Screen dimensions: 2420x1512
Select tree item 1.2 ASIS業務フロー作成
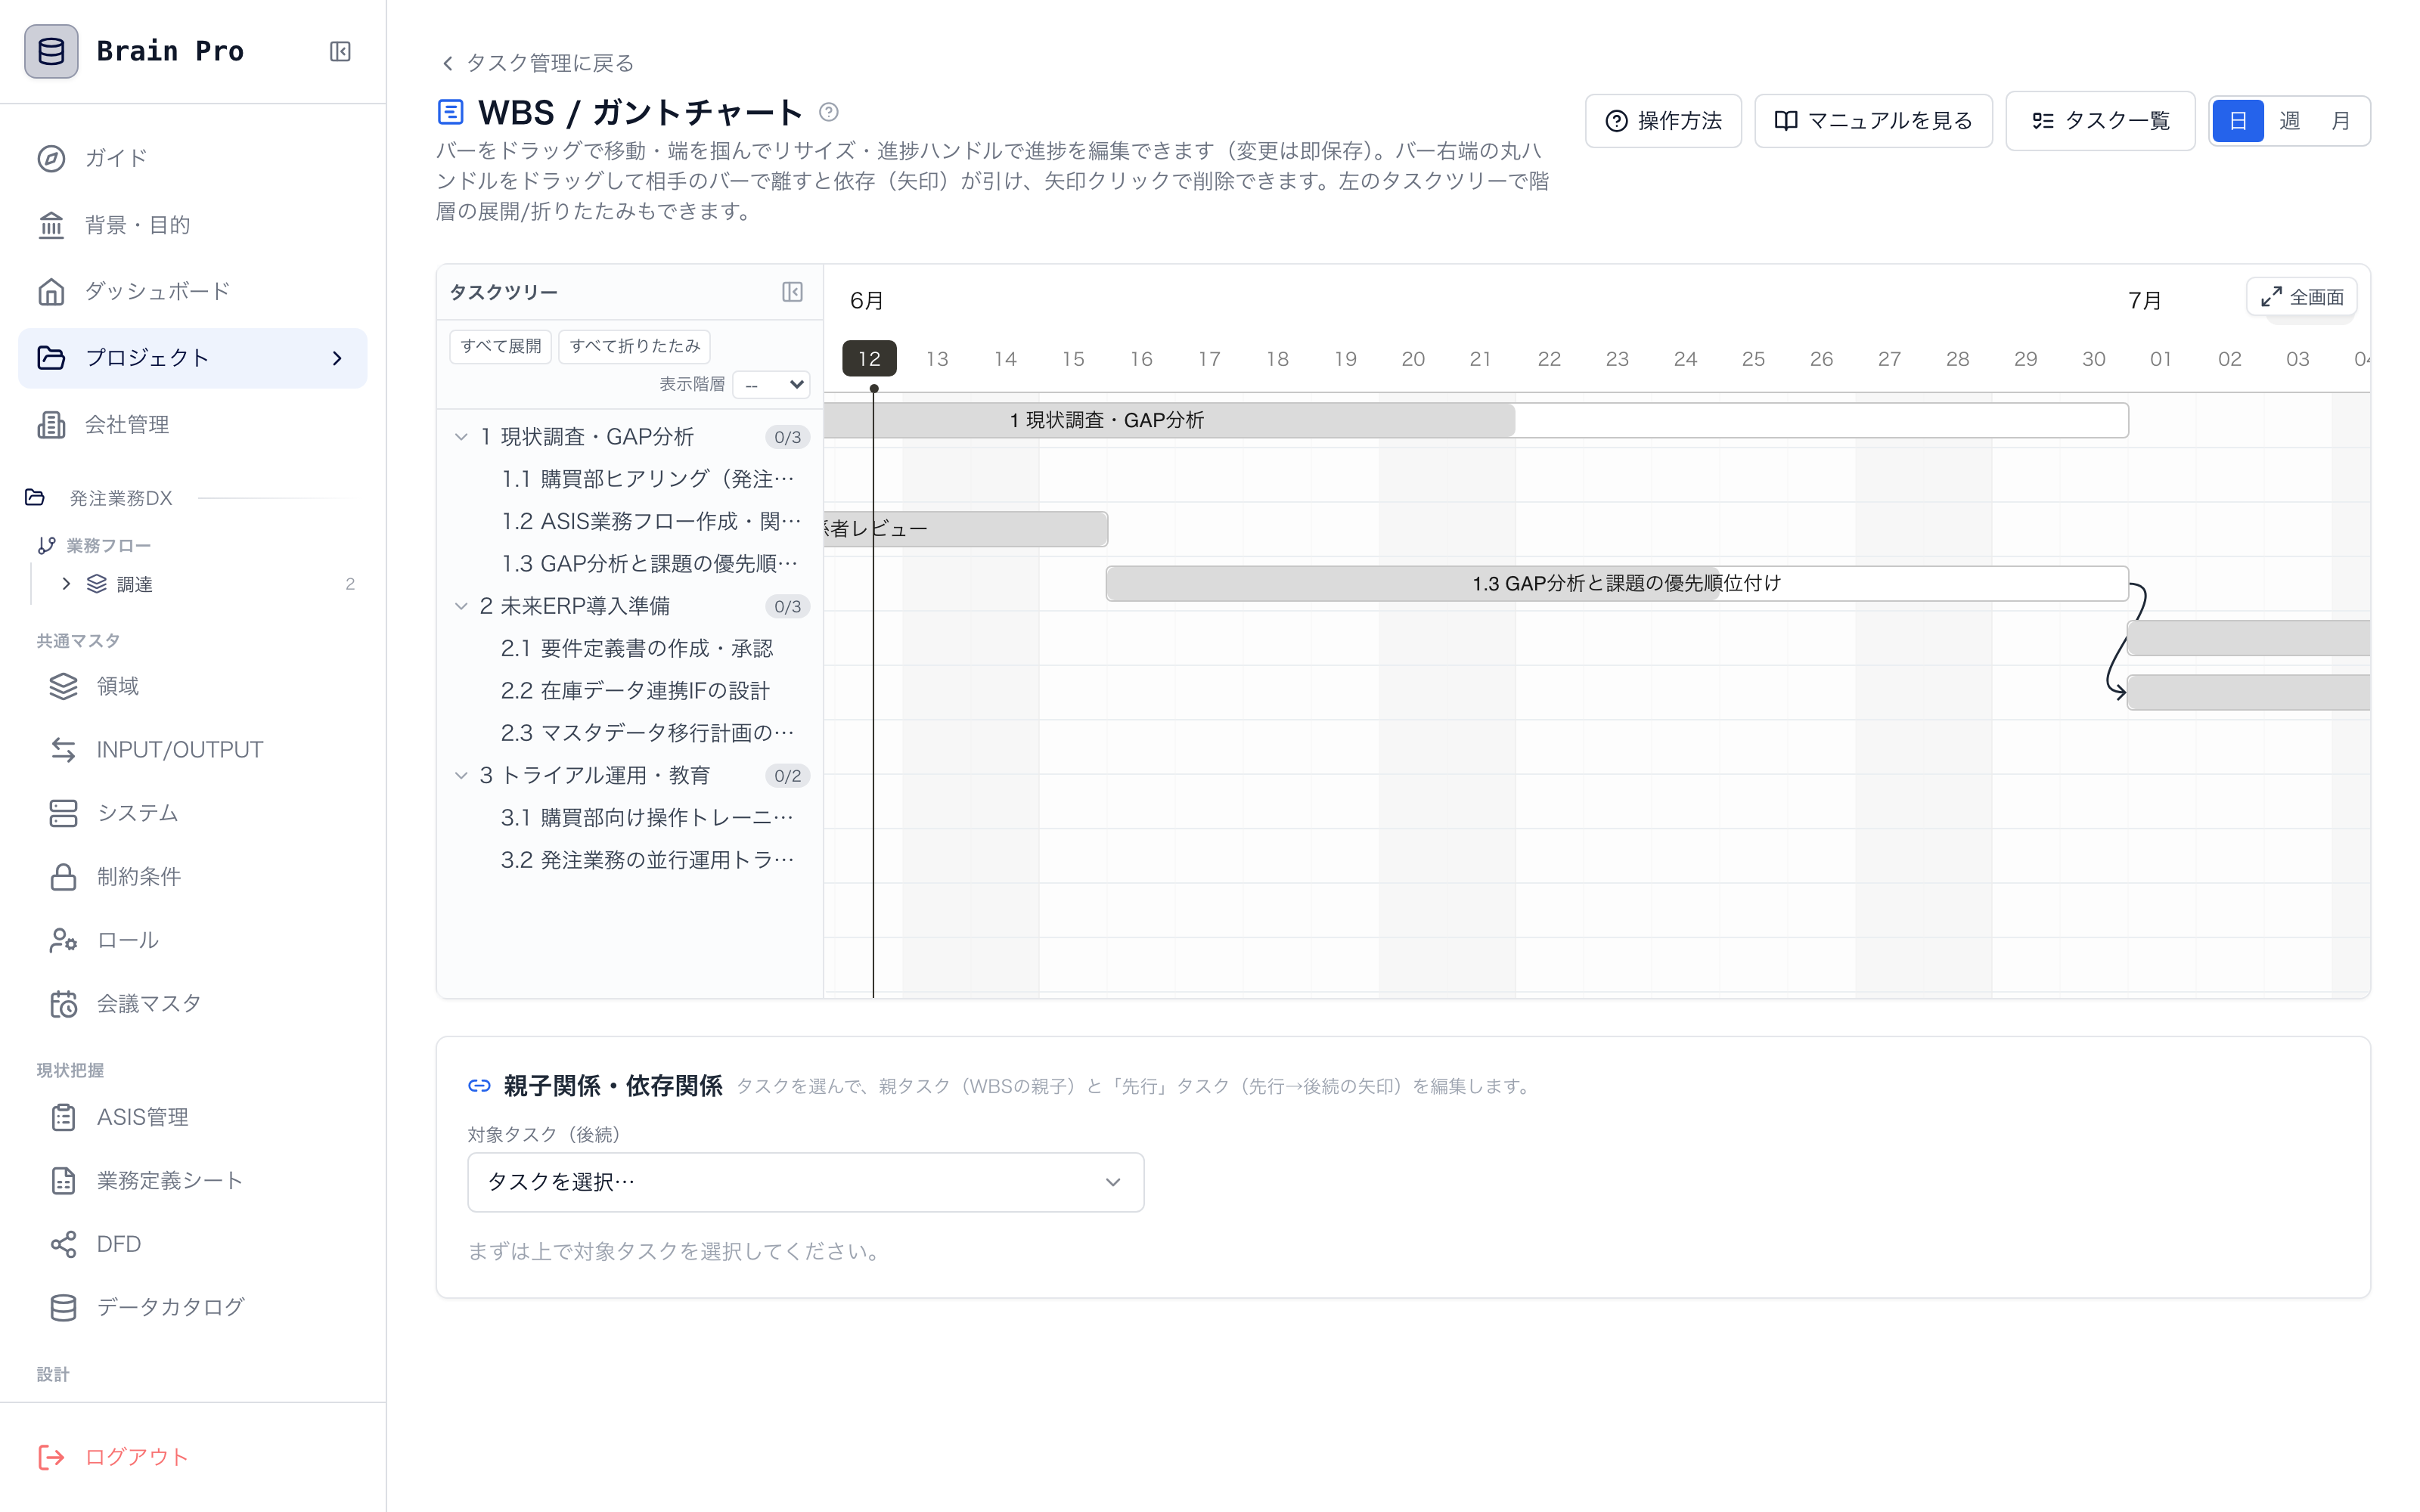(x=651, y=521)
